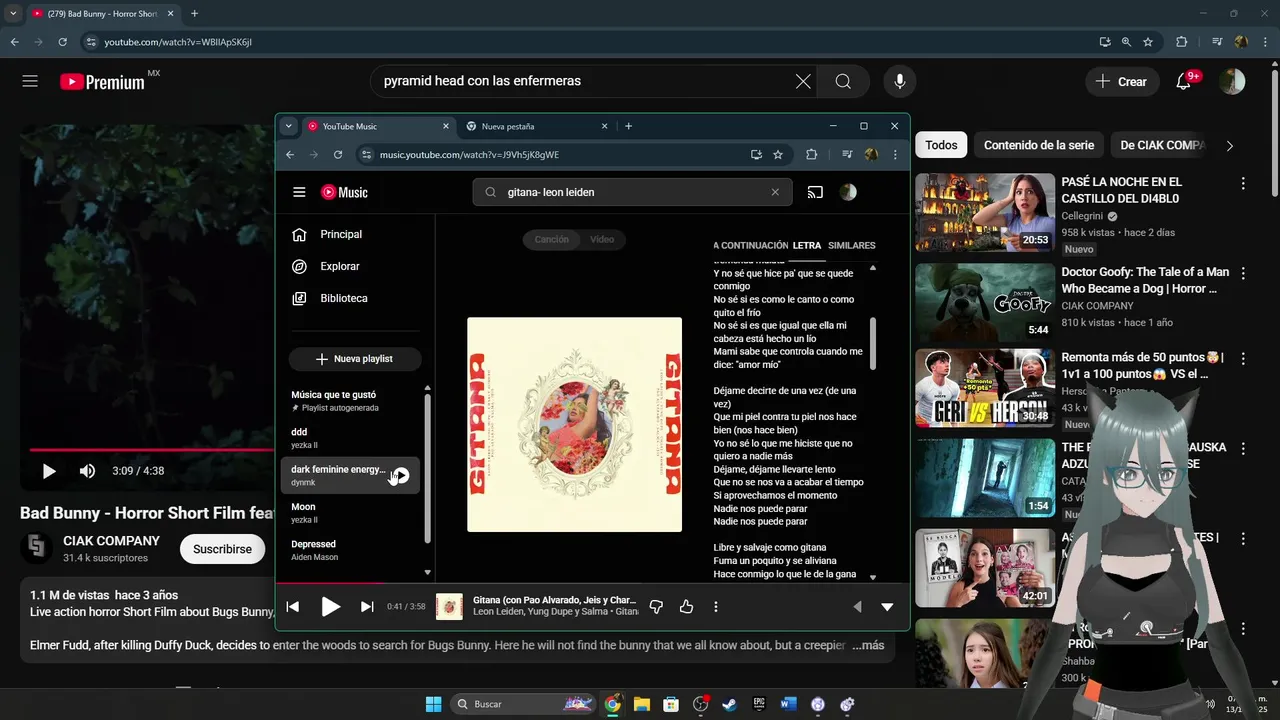Image resolution: width=1280 pixels, height=720 pixels.
Task: Play the Bad Bunny video
Action: coord(49,471)
